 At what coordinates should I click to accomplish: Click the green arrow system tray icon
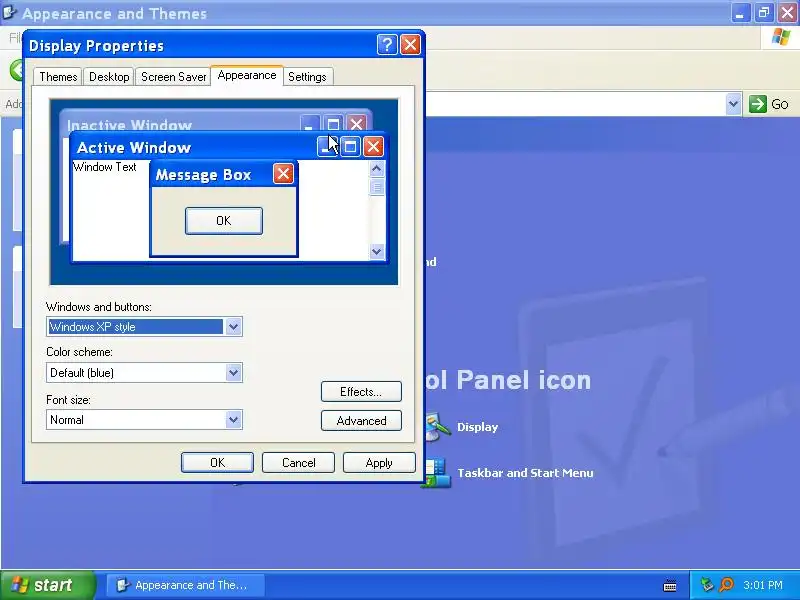point(707,585)
